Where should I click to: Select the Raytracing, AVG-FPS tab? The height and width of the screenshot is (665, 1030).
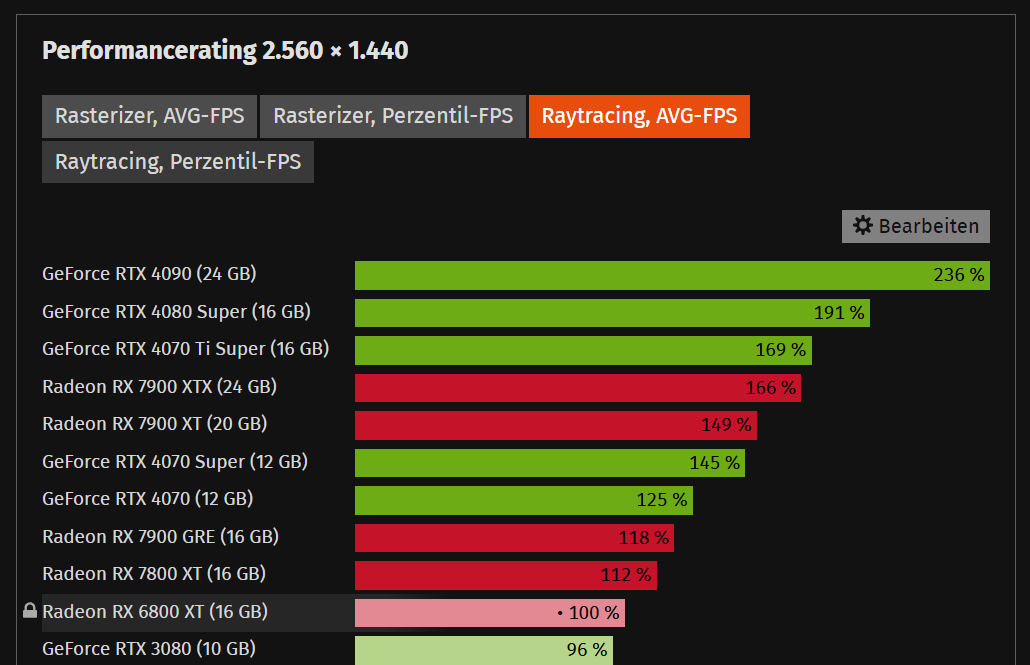coord(639,116)
